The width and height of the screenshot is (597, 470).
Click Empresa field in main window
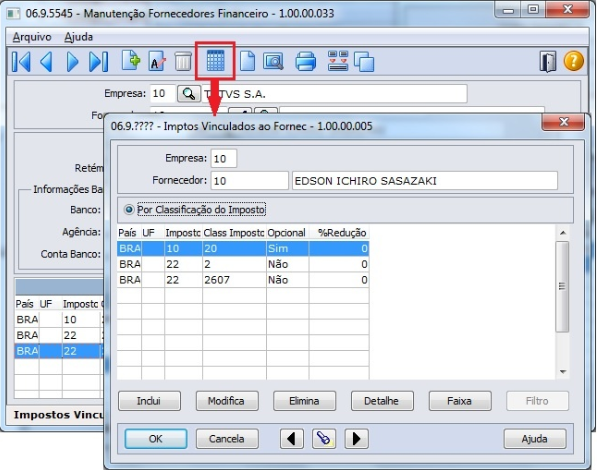pyautogui.click(x=163, y=94)
